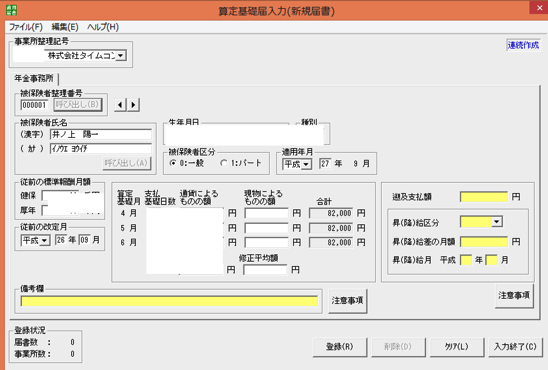Open the 編集(E) menu

(65, 27)
